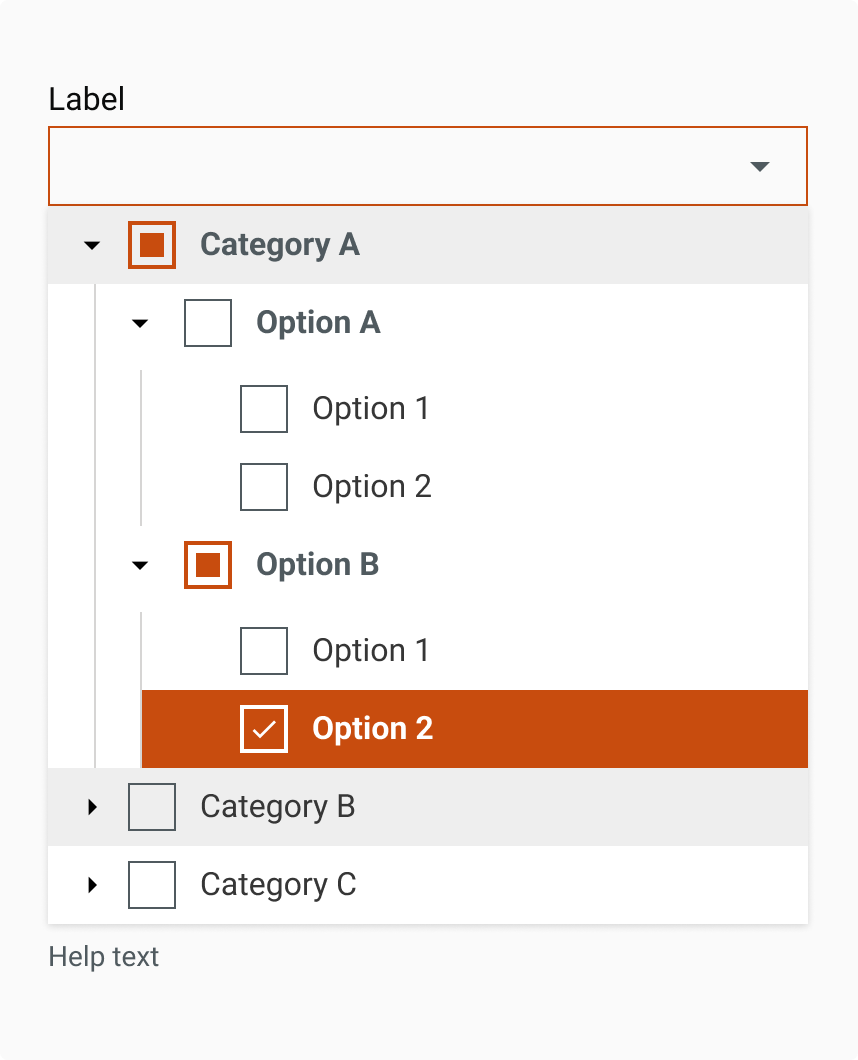Open the dropdown using the caret arrow
Image resolution: width=858 pixels, height=1060 pixels.
point(759,167)
